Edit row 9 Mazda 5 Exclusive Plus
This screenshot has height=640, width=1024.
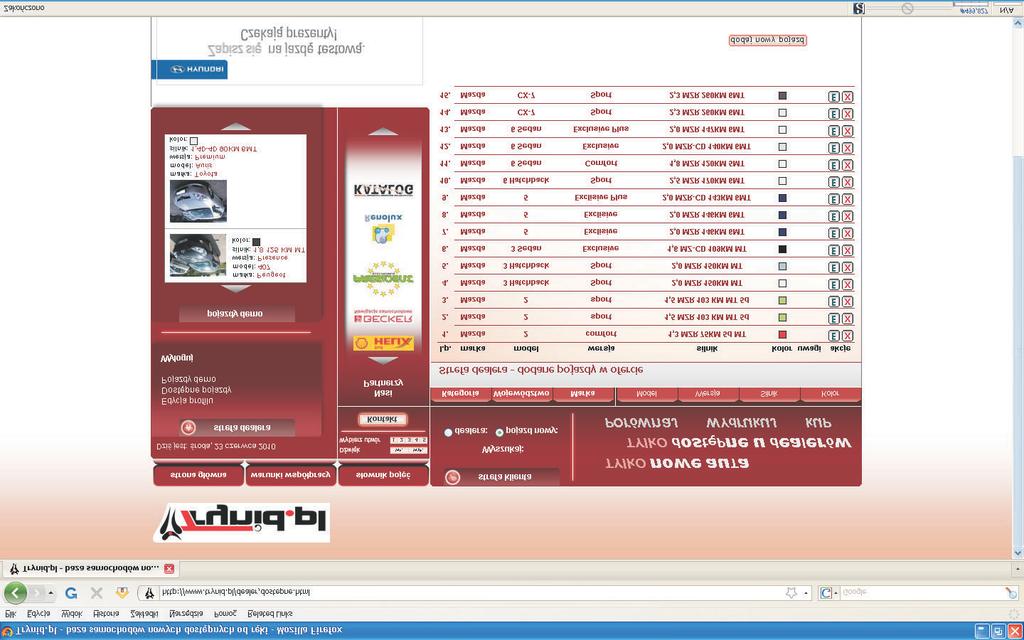833,199
